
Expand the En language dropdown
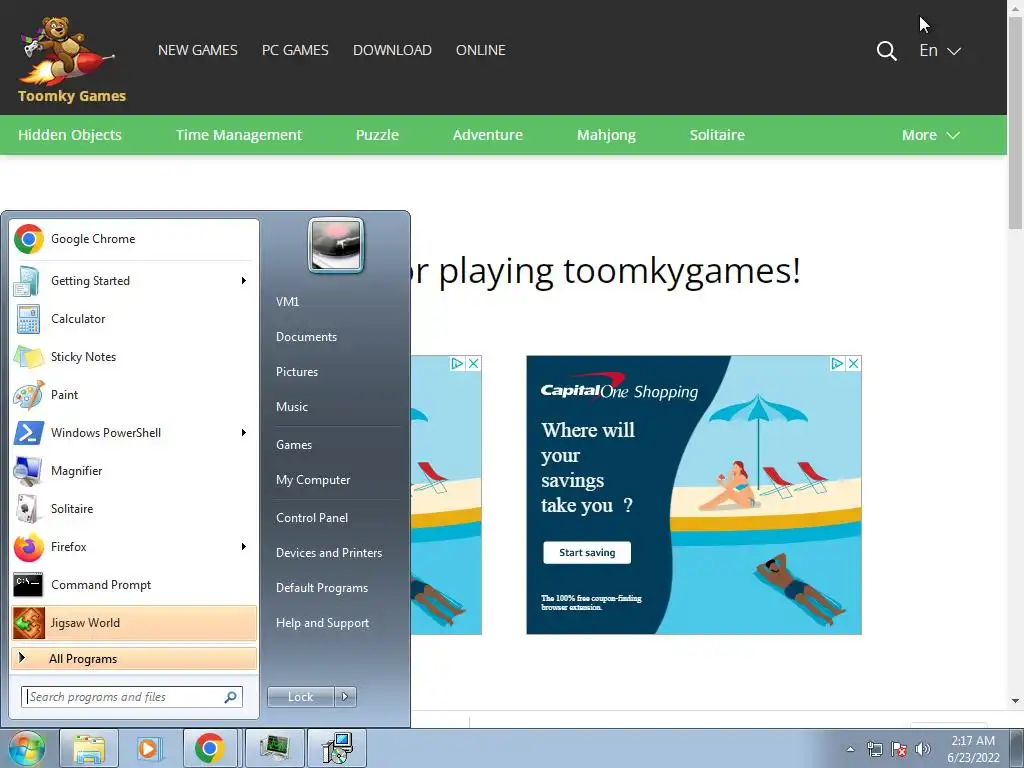tap(940, 50)
